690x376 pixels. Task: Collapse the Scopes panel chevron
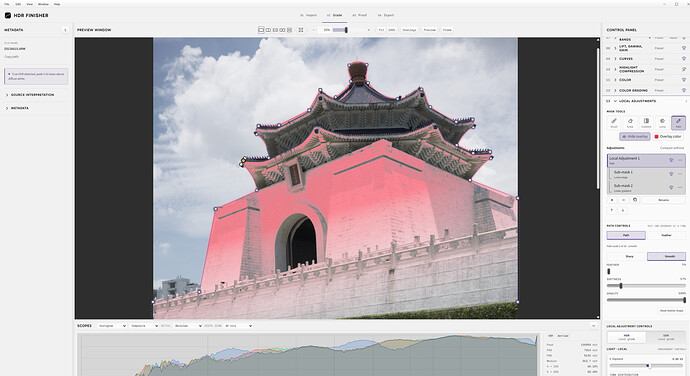593,326
